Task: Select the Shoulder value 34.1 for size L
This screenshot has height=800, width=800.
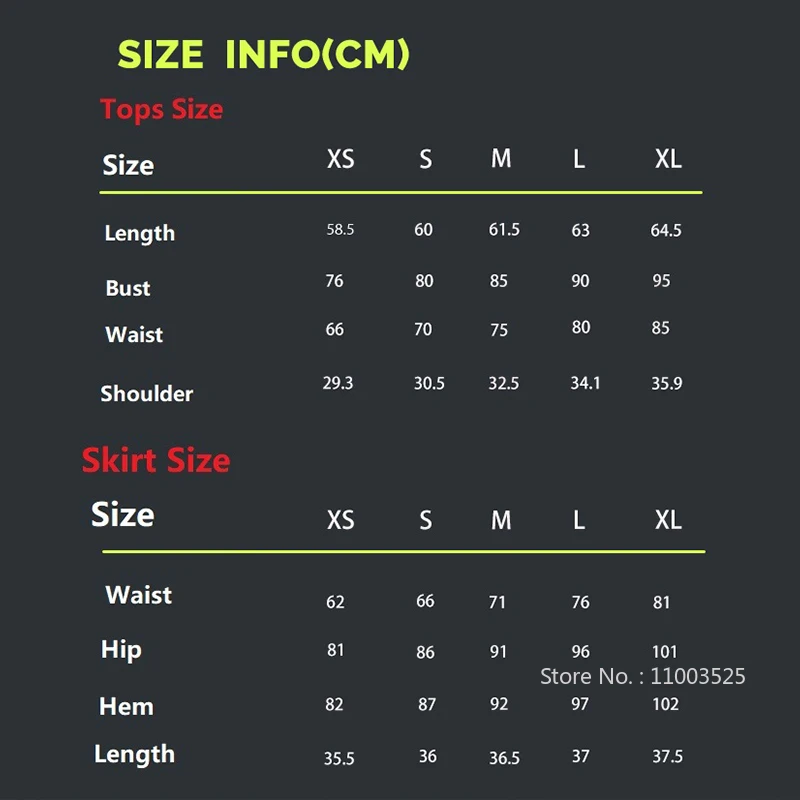Action: click(x=585, y=383)
